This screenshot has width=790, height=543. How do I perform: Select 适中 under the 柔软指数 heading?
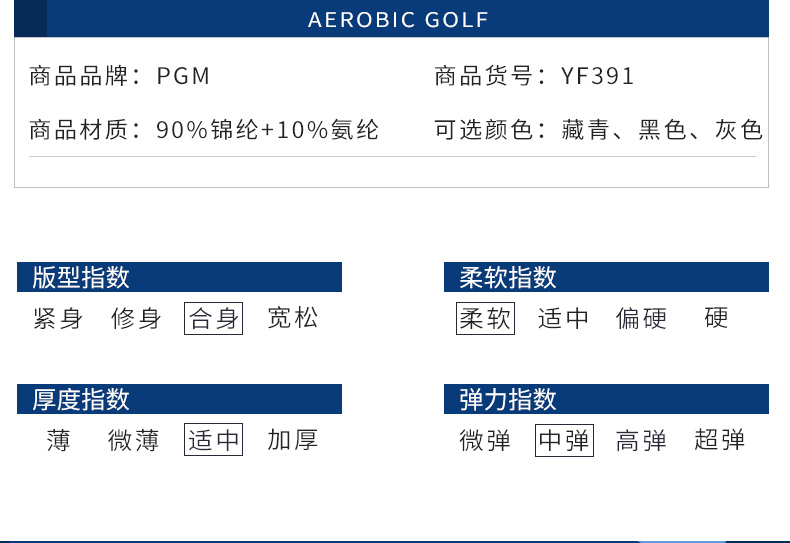(x=564, y=319)
